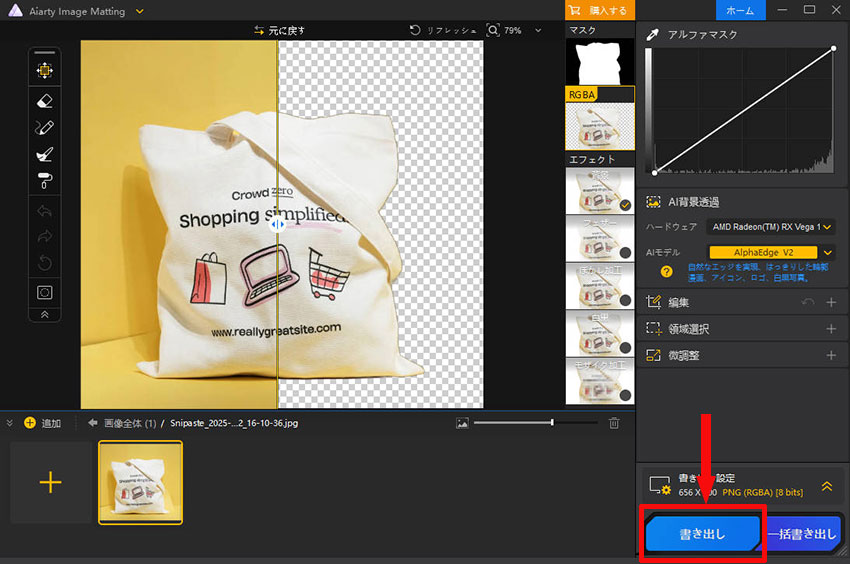Click the 購入する purchase button
Screen dimensions: 850x564
(x=599, y=10)
